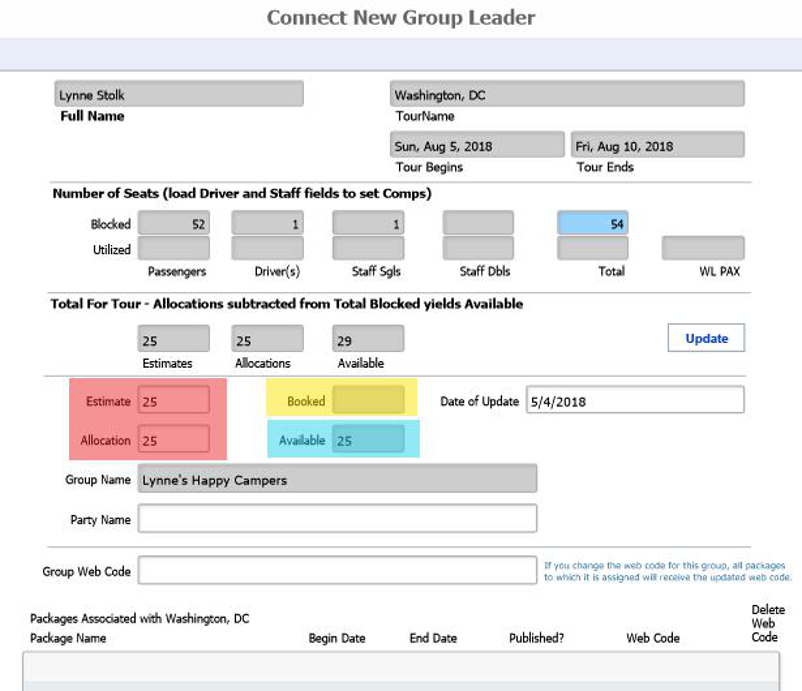Click the Full Name field
The width and height of the screenshot is (802, 691).
click(179, 95)
